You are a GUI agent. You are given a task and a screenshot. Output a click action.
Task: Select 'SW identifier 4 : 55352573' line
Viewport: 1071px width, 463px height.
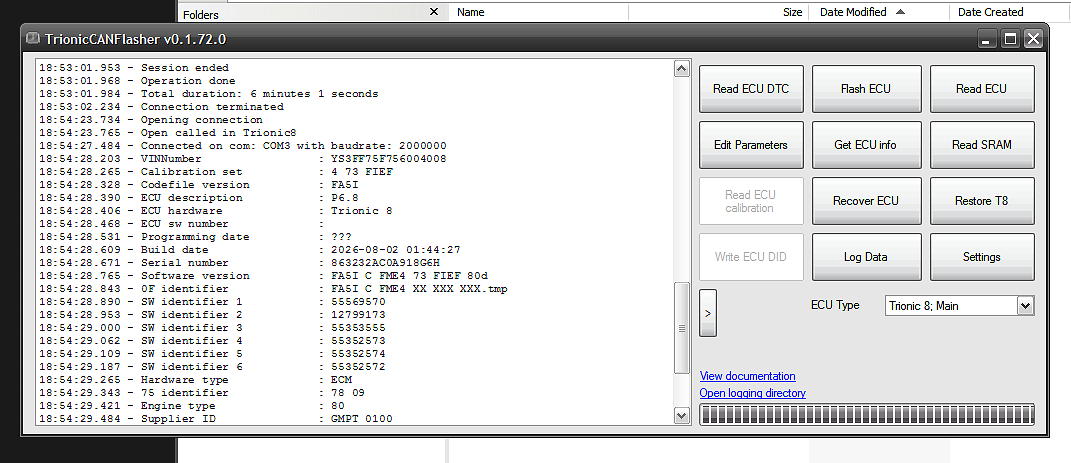(212, 341)
